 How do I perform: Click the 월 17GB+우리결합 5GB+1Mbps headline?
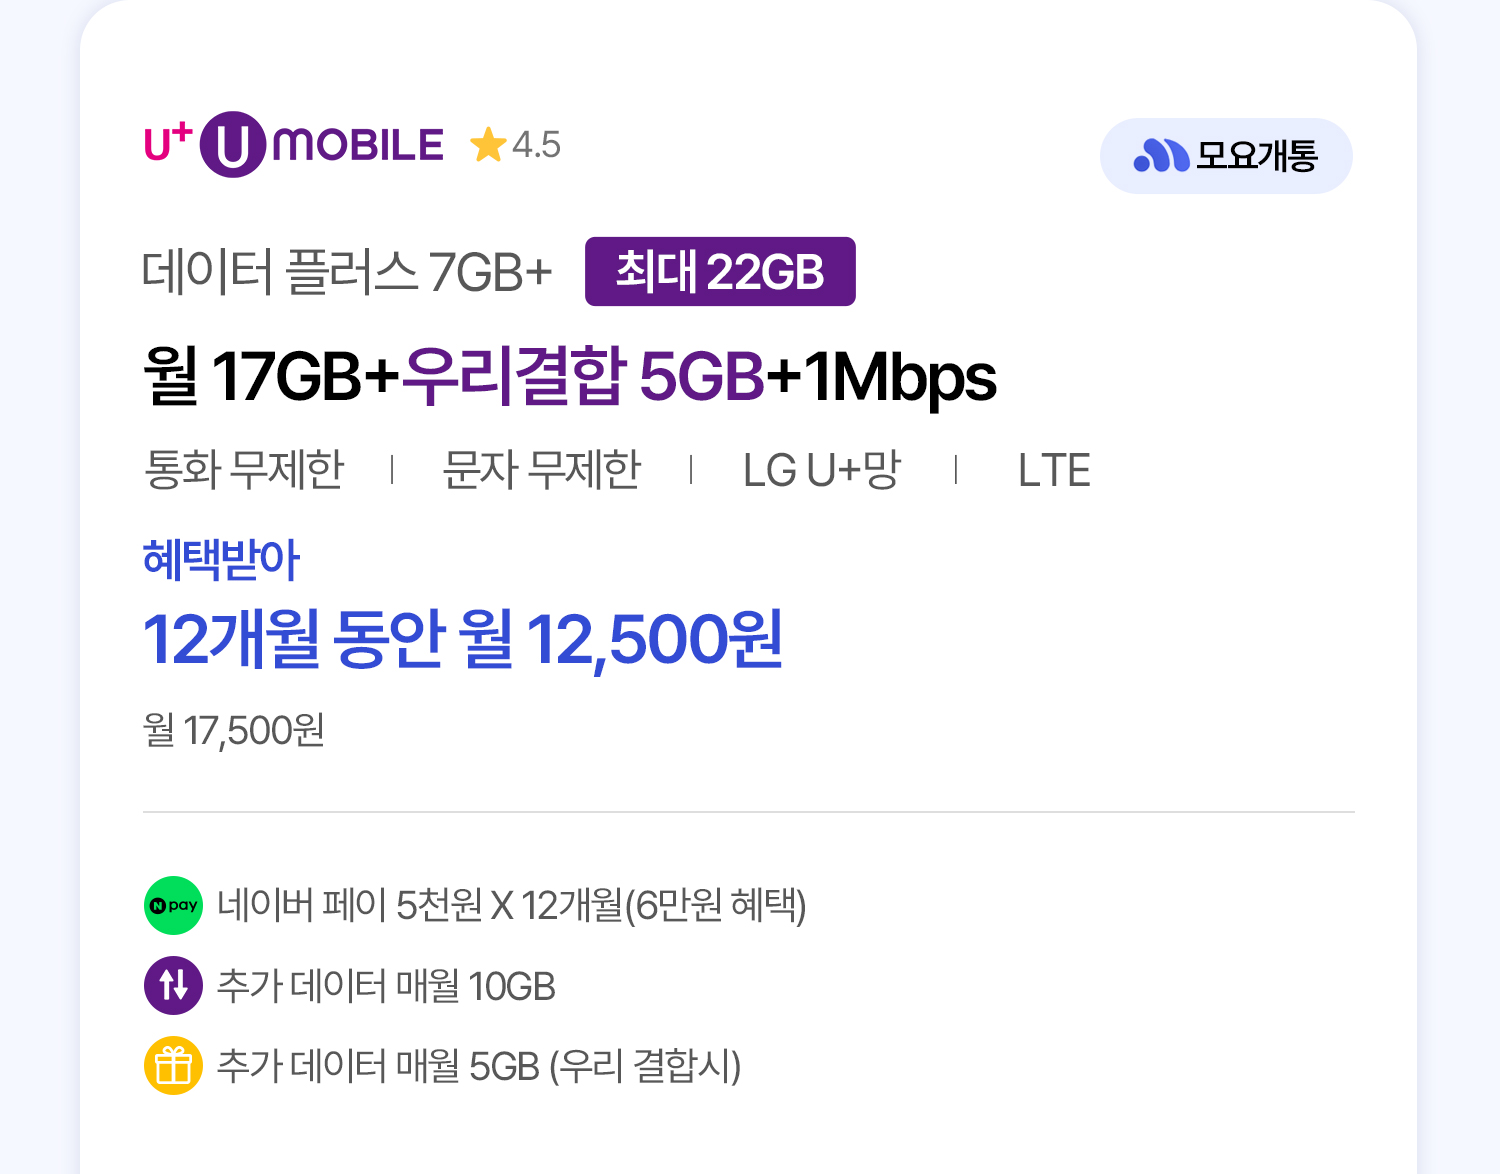coord(570,377)
